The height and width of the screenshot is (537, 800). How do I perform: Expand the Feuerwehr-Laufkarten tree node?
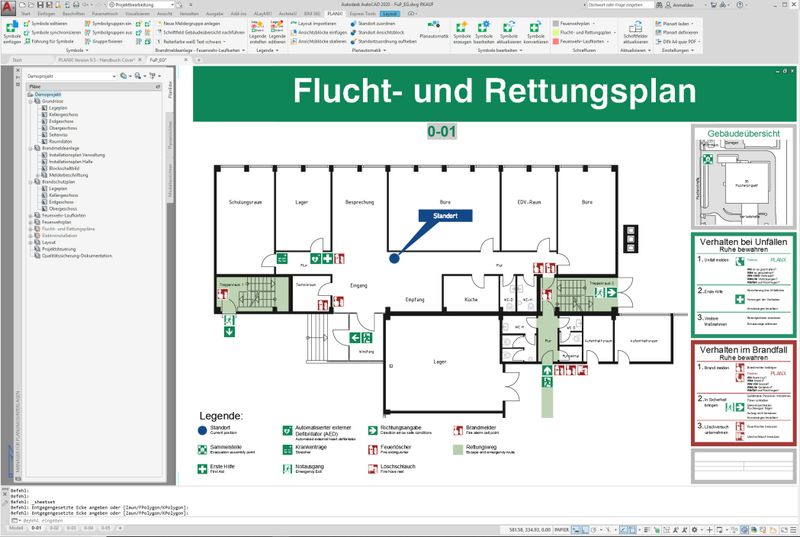click(30, 216)
